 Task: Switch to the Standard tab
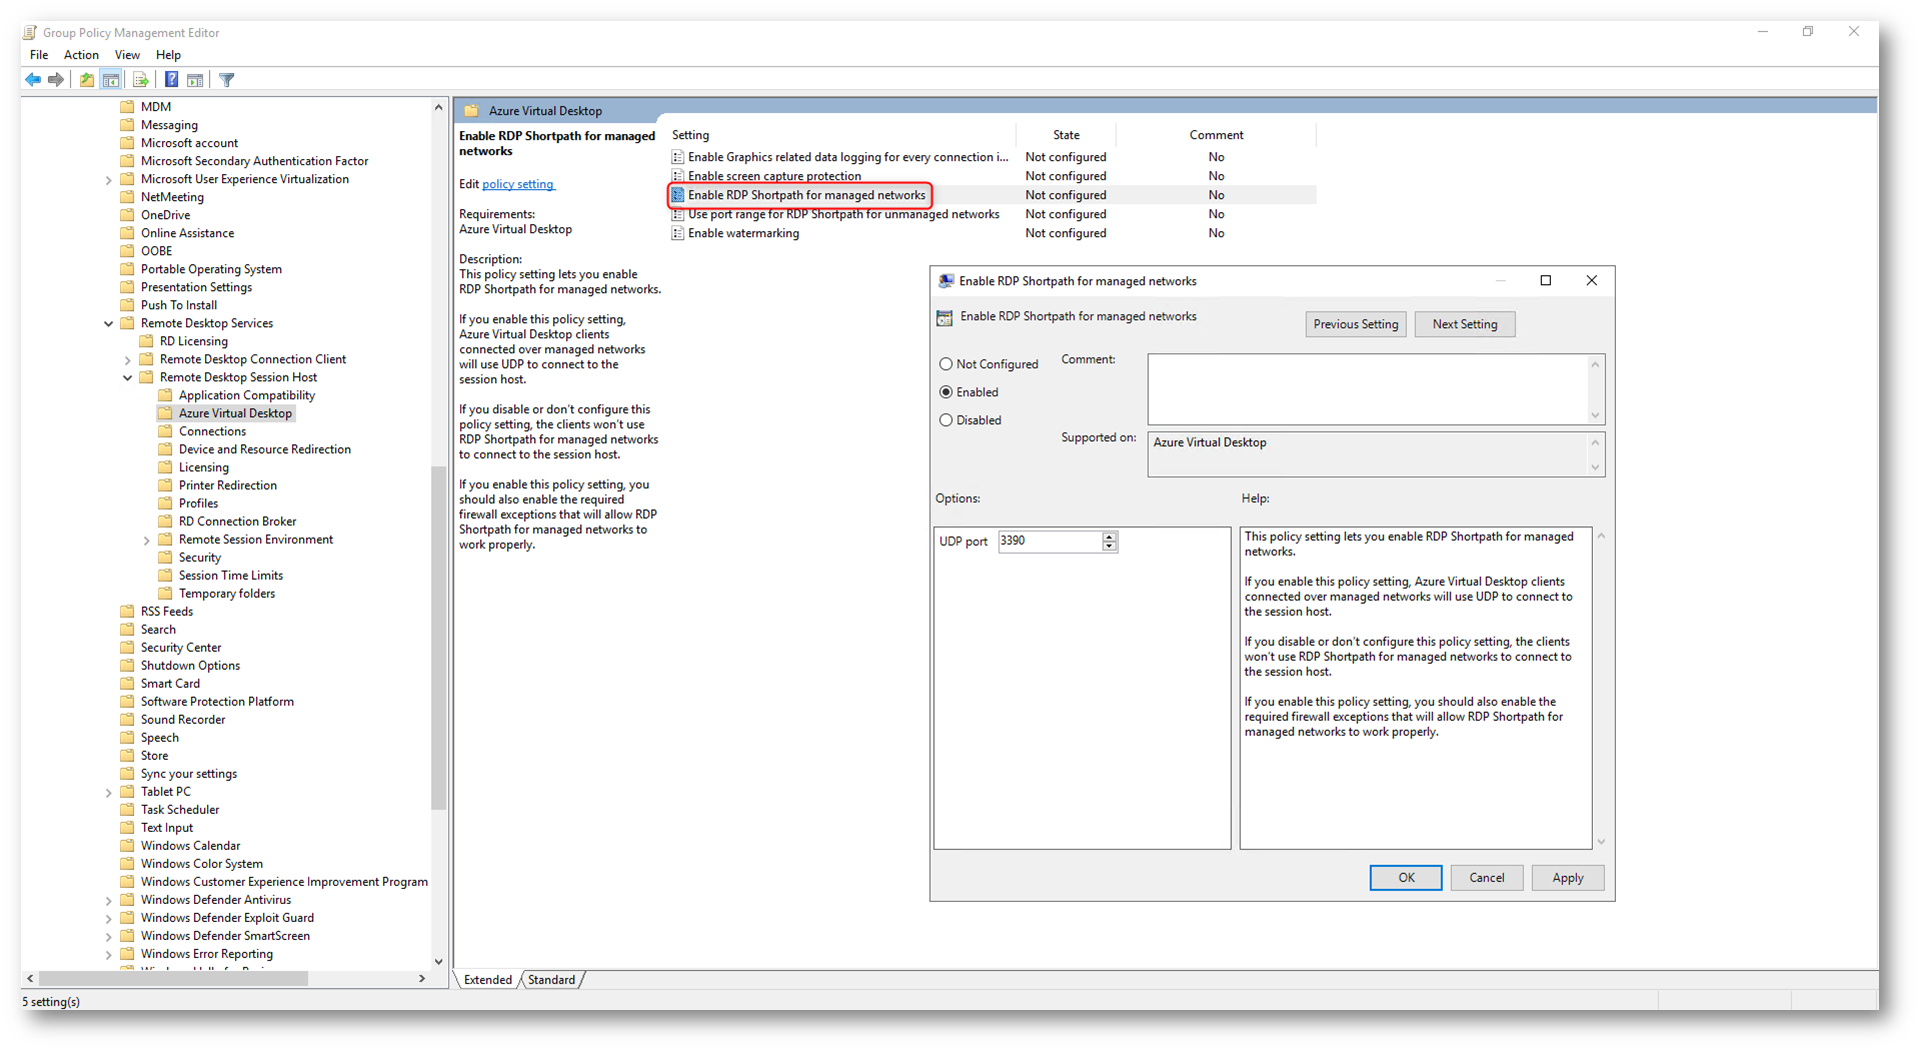coord(551,980)
